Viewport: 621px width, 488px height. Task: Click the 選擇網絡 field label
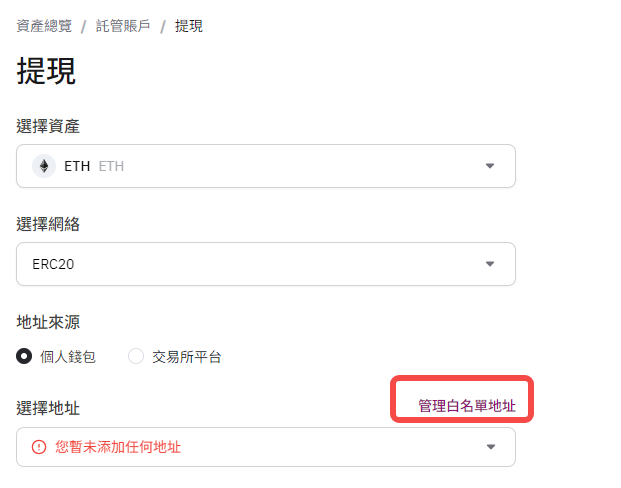(x=48, y=224)
